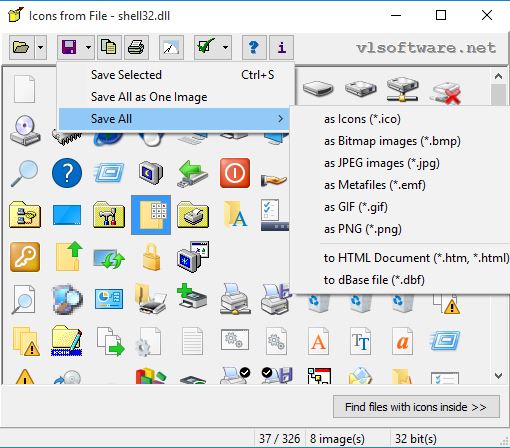Select the CD drive icon
This screenshot has width=510, height=448.
(x=25, y=131)
